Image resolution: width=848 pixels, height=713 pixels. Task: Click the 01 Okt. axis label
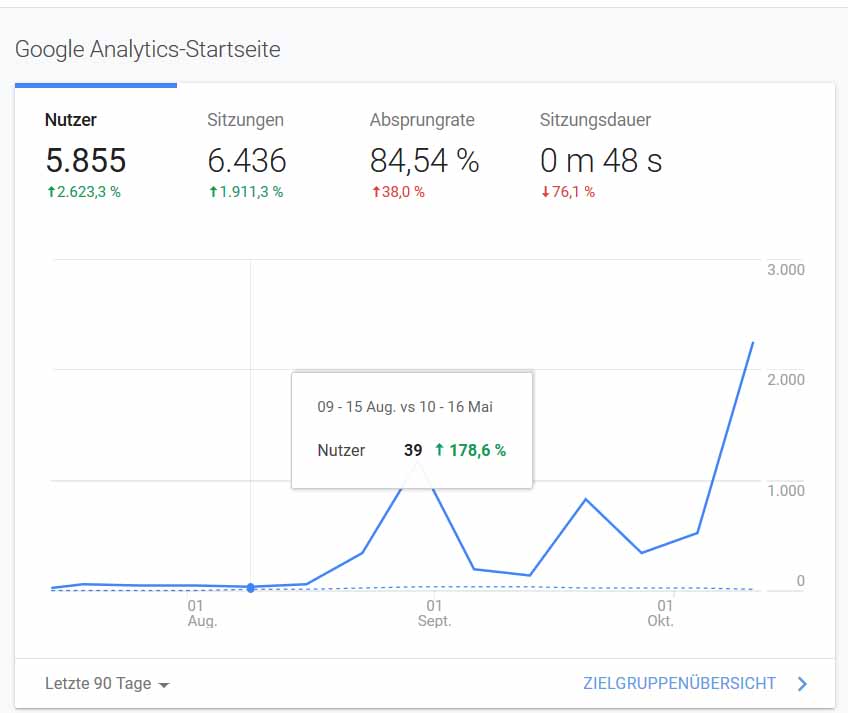(x=660, y=613)
